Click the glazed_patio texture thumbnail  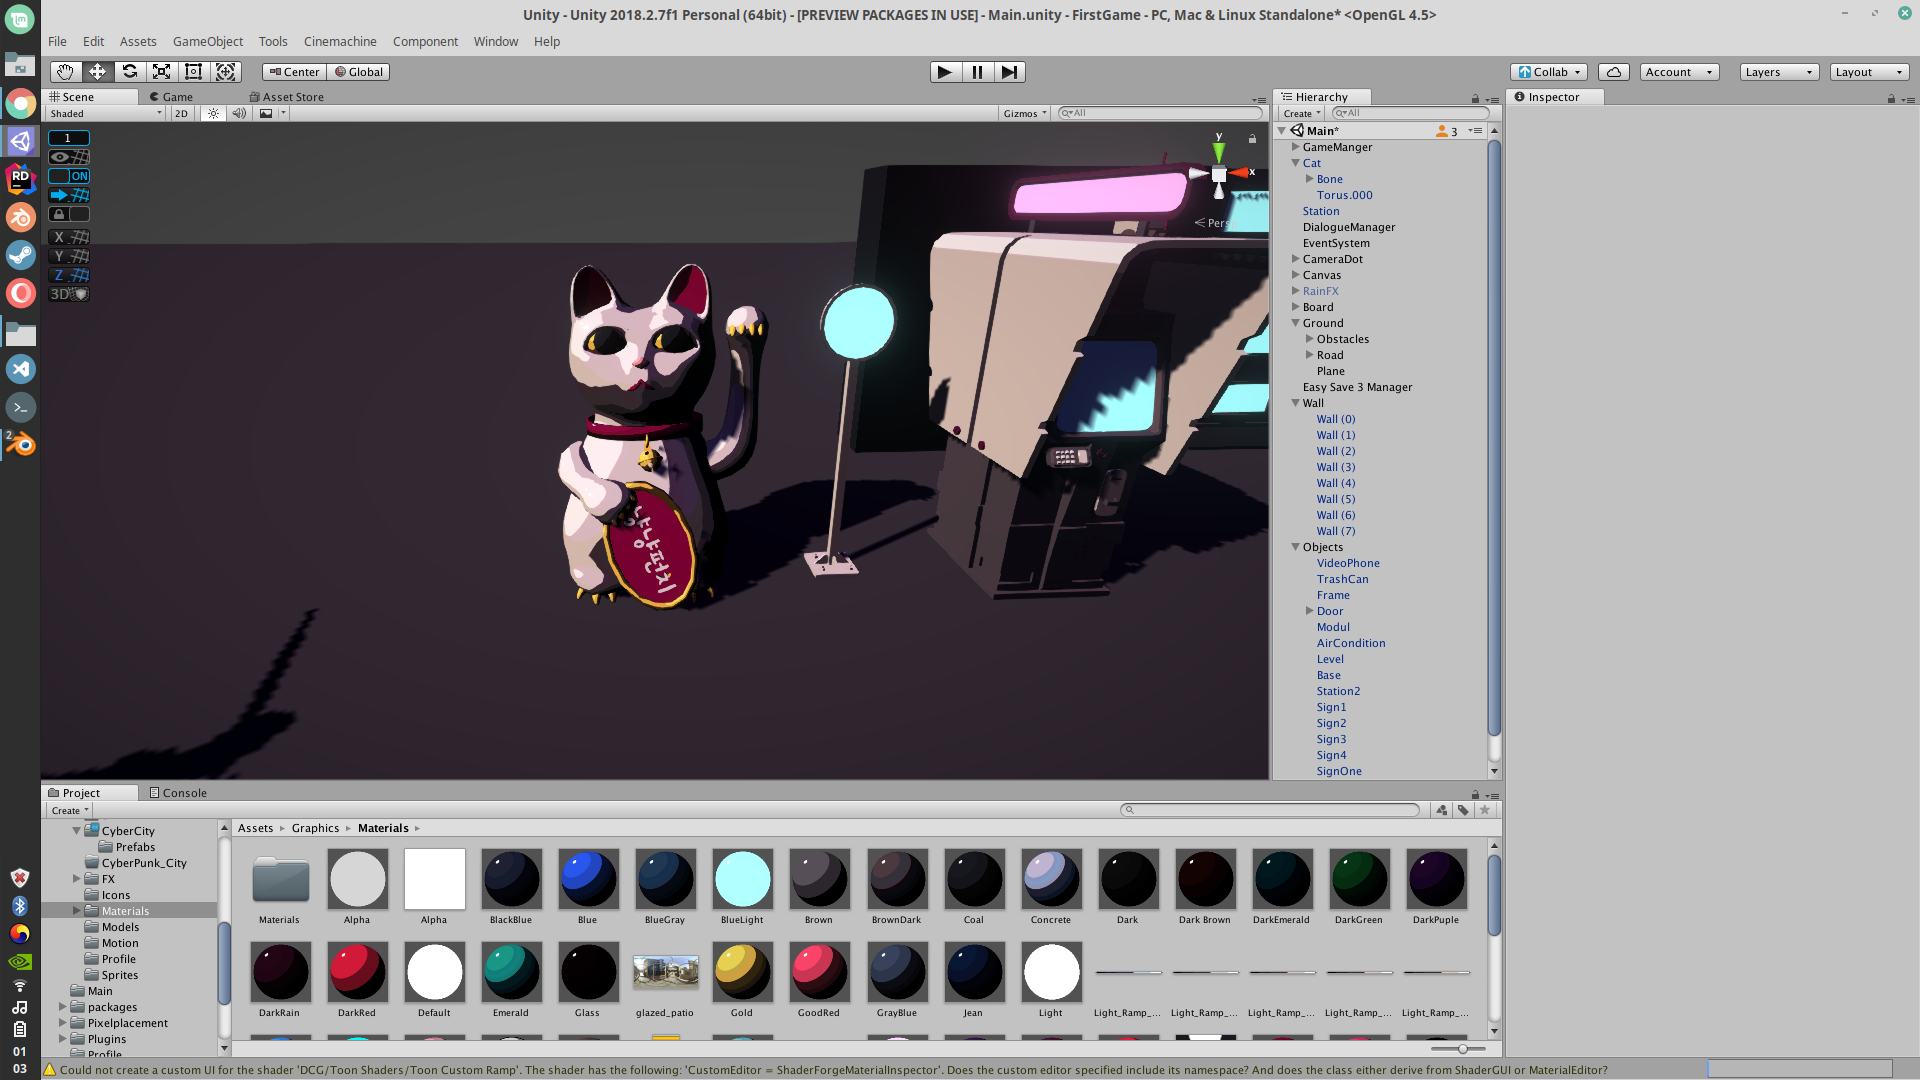tap(665, 972)
